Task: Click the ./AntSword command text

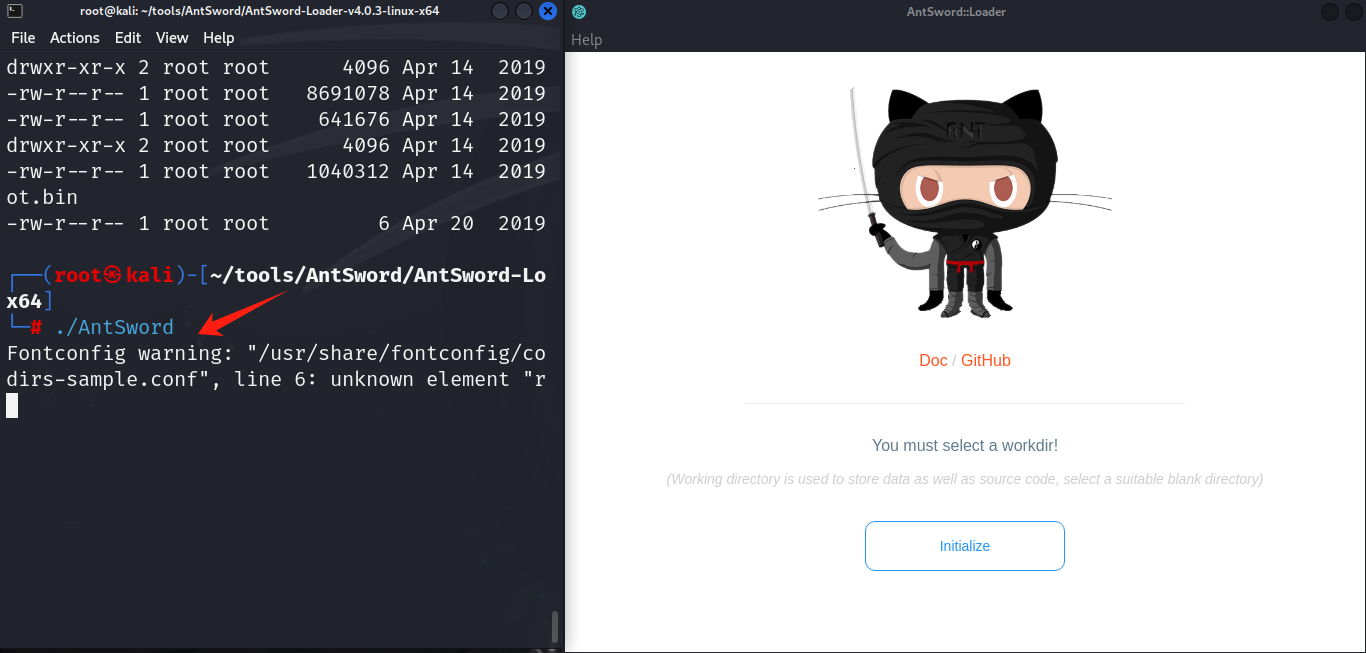Action: [x=114, y=327]
